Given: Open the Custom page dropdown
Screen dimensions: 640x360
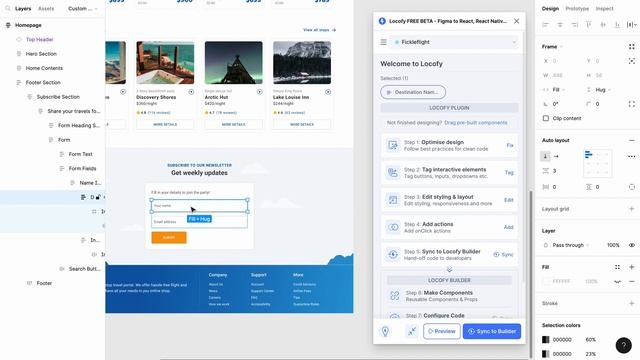Looking at the screenshot, I should 82,9.
